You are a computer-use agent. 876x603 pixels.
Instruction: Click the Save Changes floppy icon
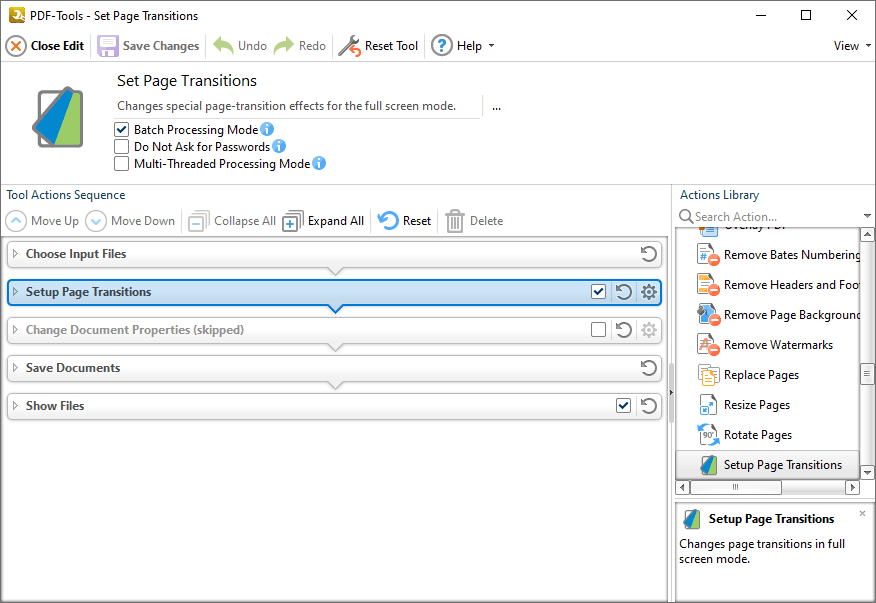108,46
